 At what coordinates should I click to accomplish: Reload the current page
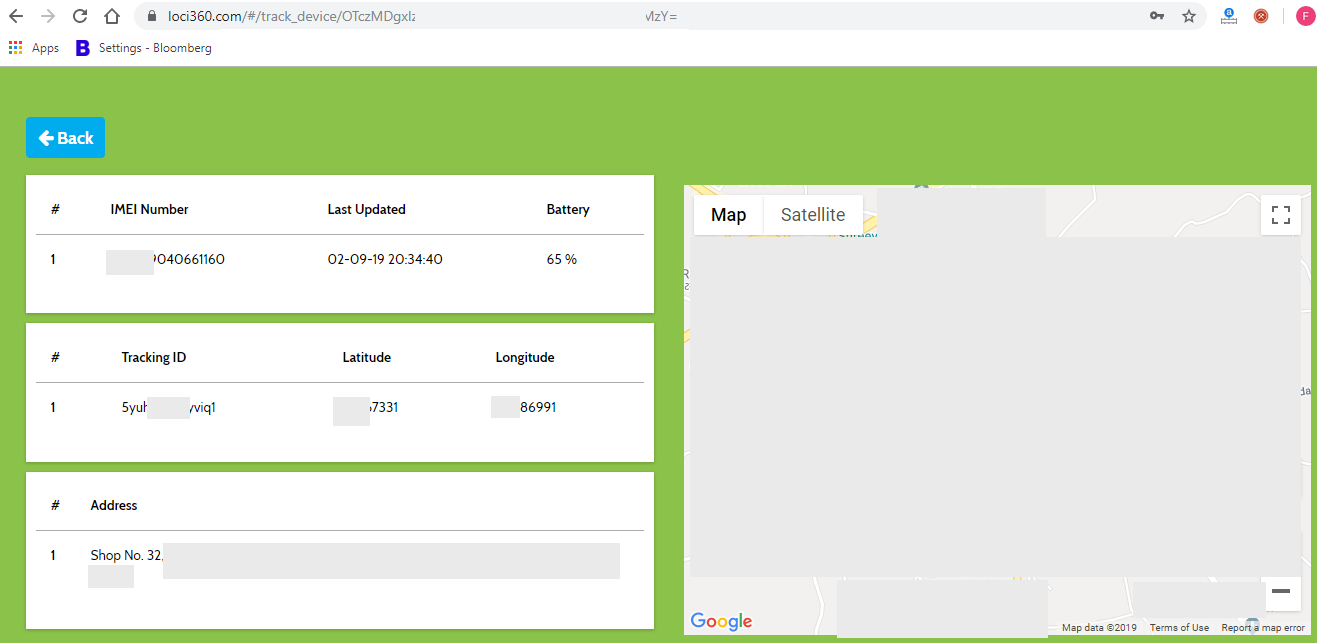coord(80,16)
